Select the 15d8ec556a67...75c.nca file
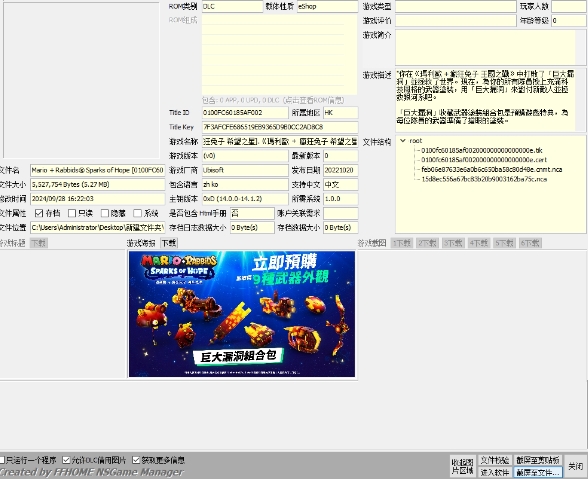588x479 pixels. pos(484,179)
